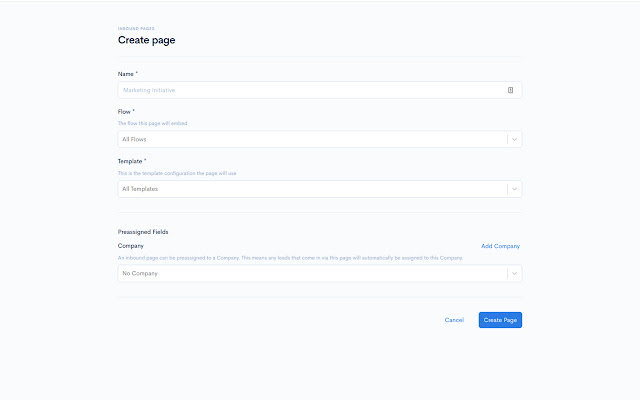Screen dimensions: 640x400
Task: Click the Template field label
Action: click(132, 161)
